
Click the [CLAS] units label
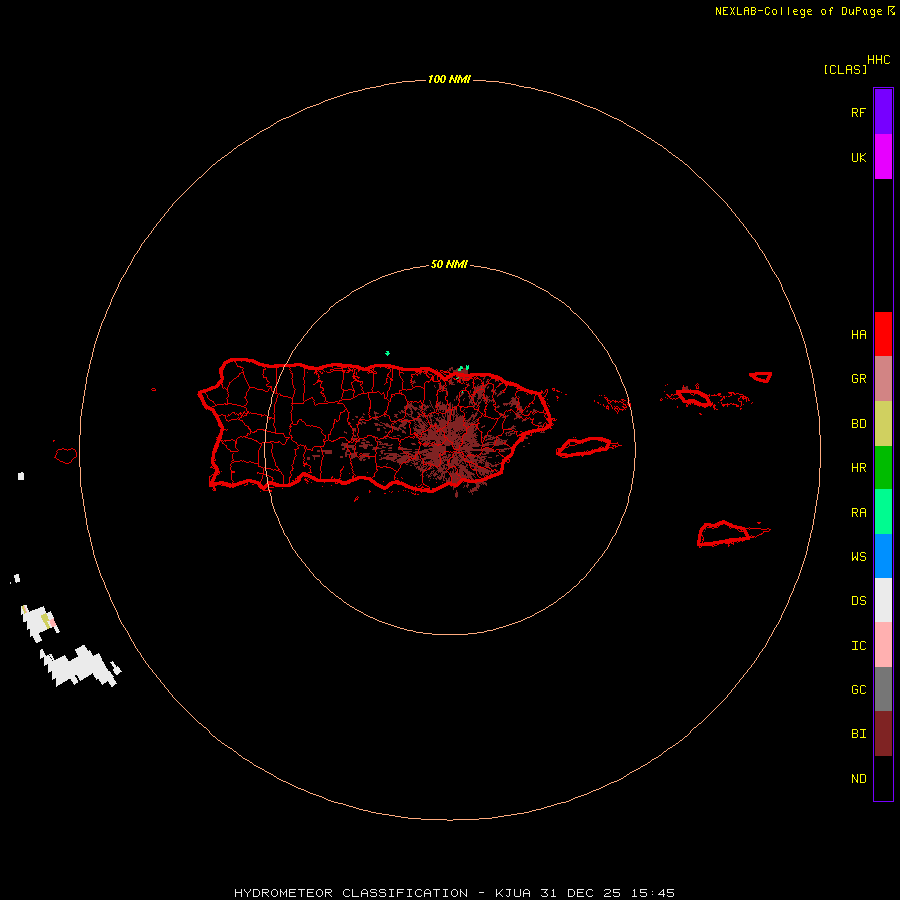pos(845,69)
